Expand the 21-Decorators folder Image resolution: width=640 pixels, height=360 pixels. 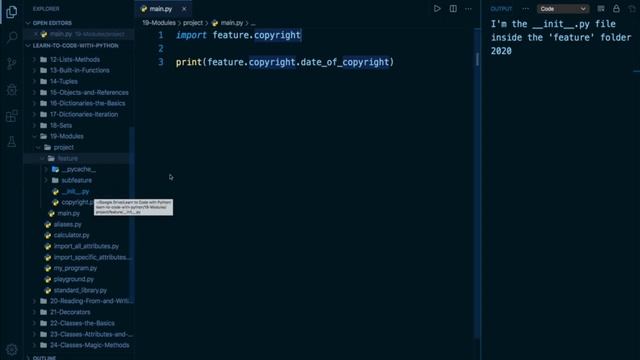coord(70,312)
